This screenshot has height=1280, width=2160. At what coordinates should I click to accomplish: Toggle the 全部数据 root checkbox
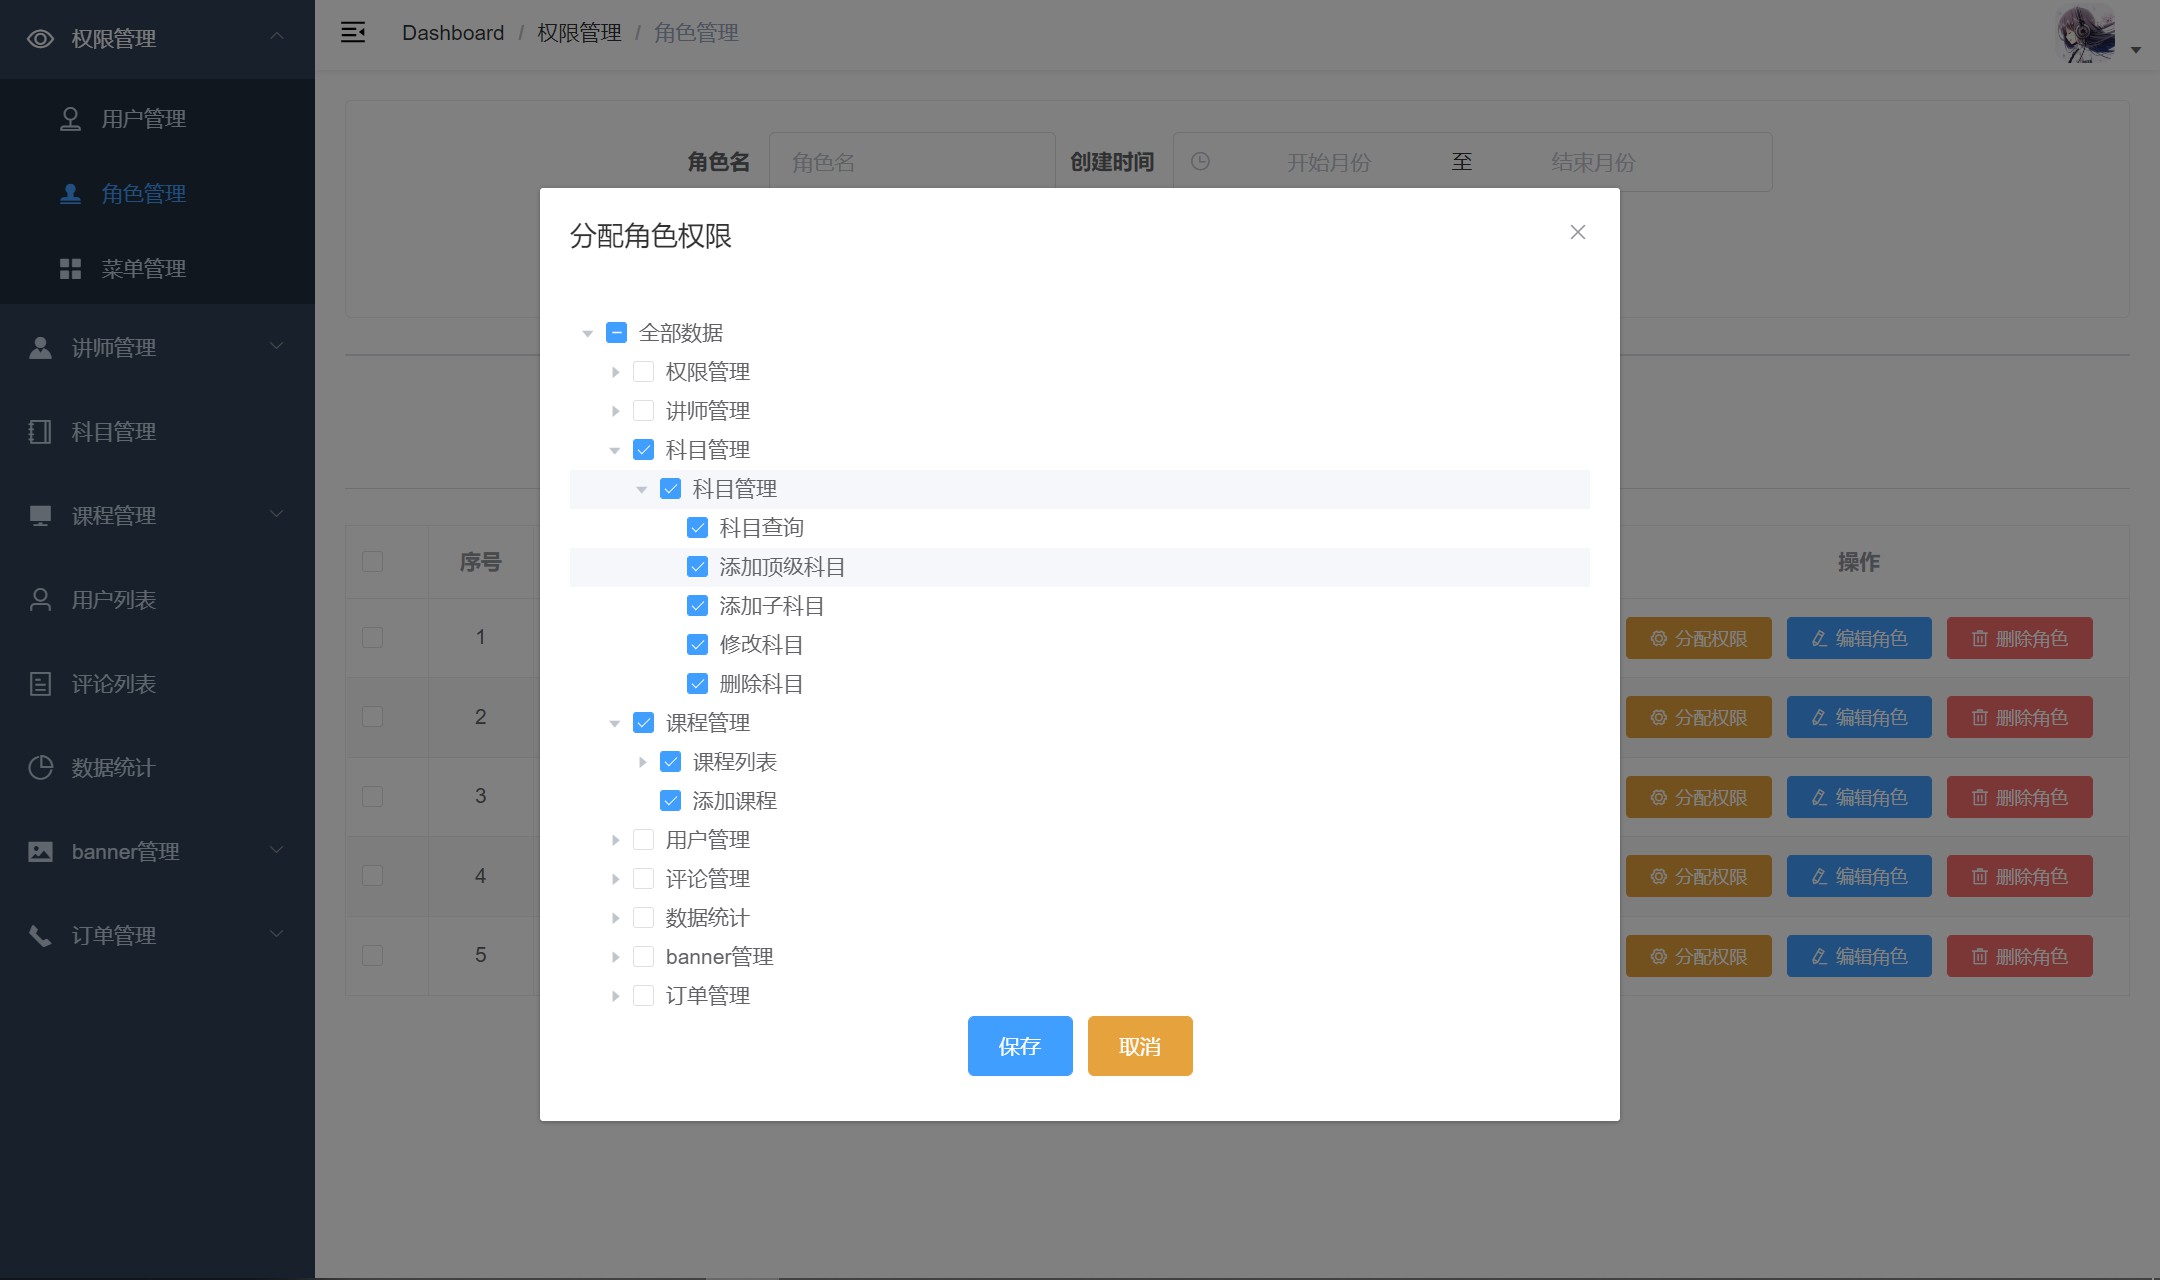pos(617,333)
